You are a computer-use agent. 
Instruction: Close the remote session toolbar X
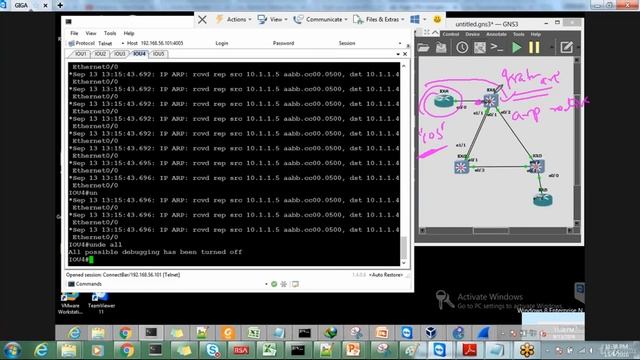(x=202, y=20)
